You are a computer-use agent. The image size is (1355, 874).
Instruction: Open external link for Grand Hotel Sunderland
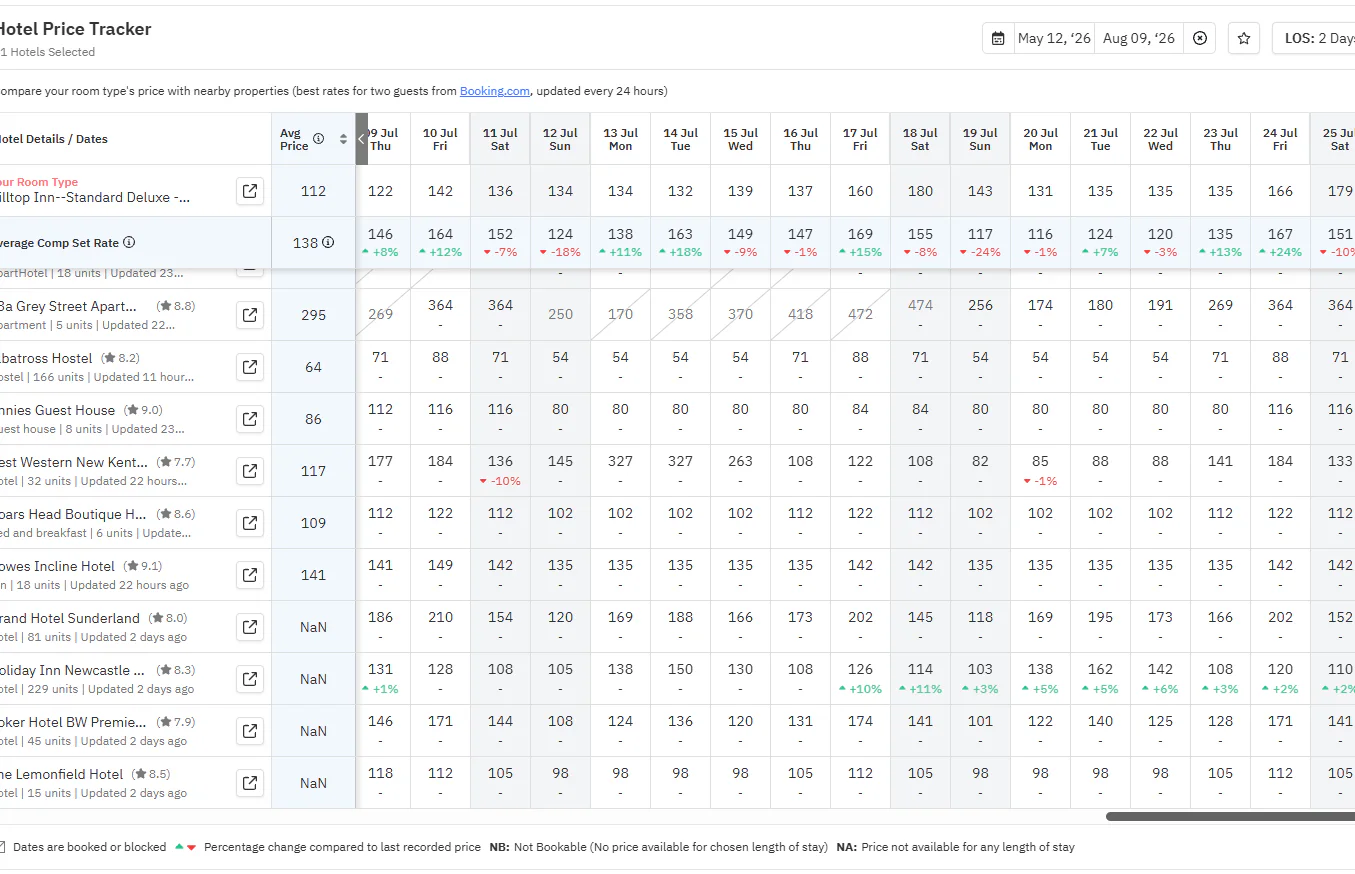[250, 627]
